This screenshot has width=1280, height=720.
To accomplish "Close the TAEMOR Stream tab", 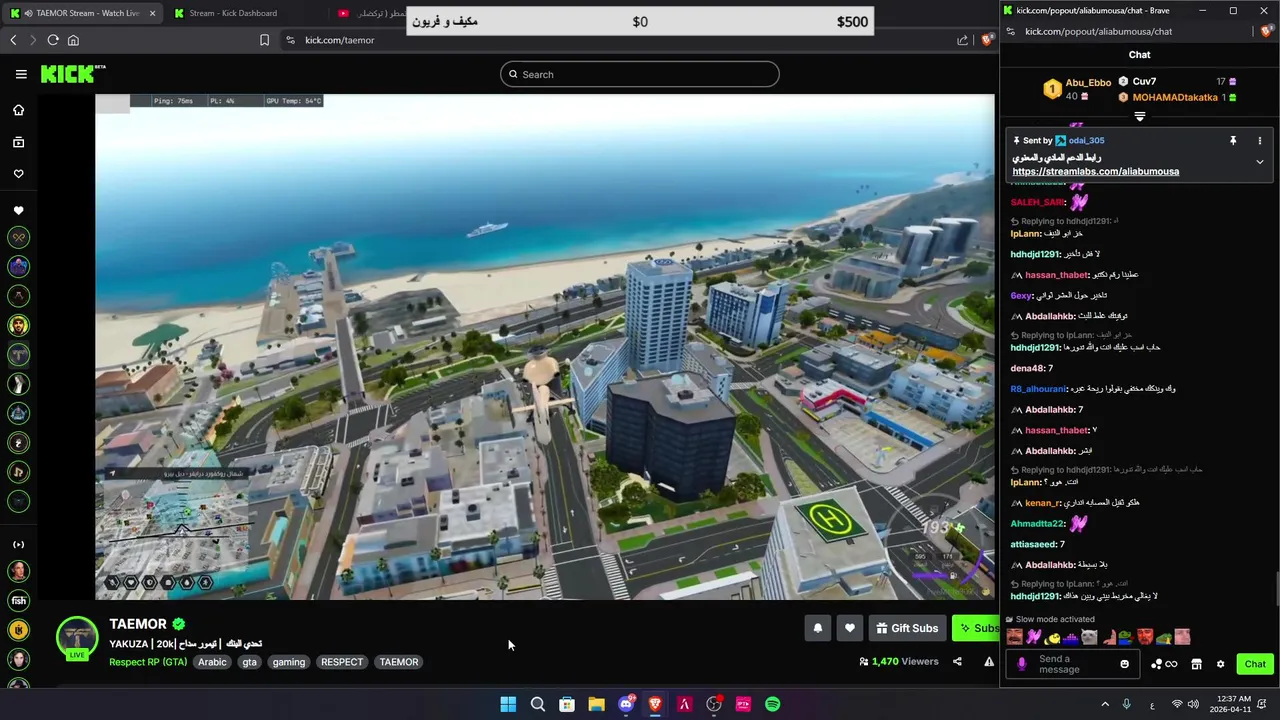I will 152,13.
